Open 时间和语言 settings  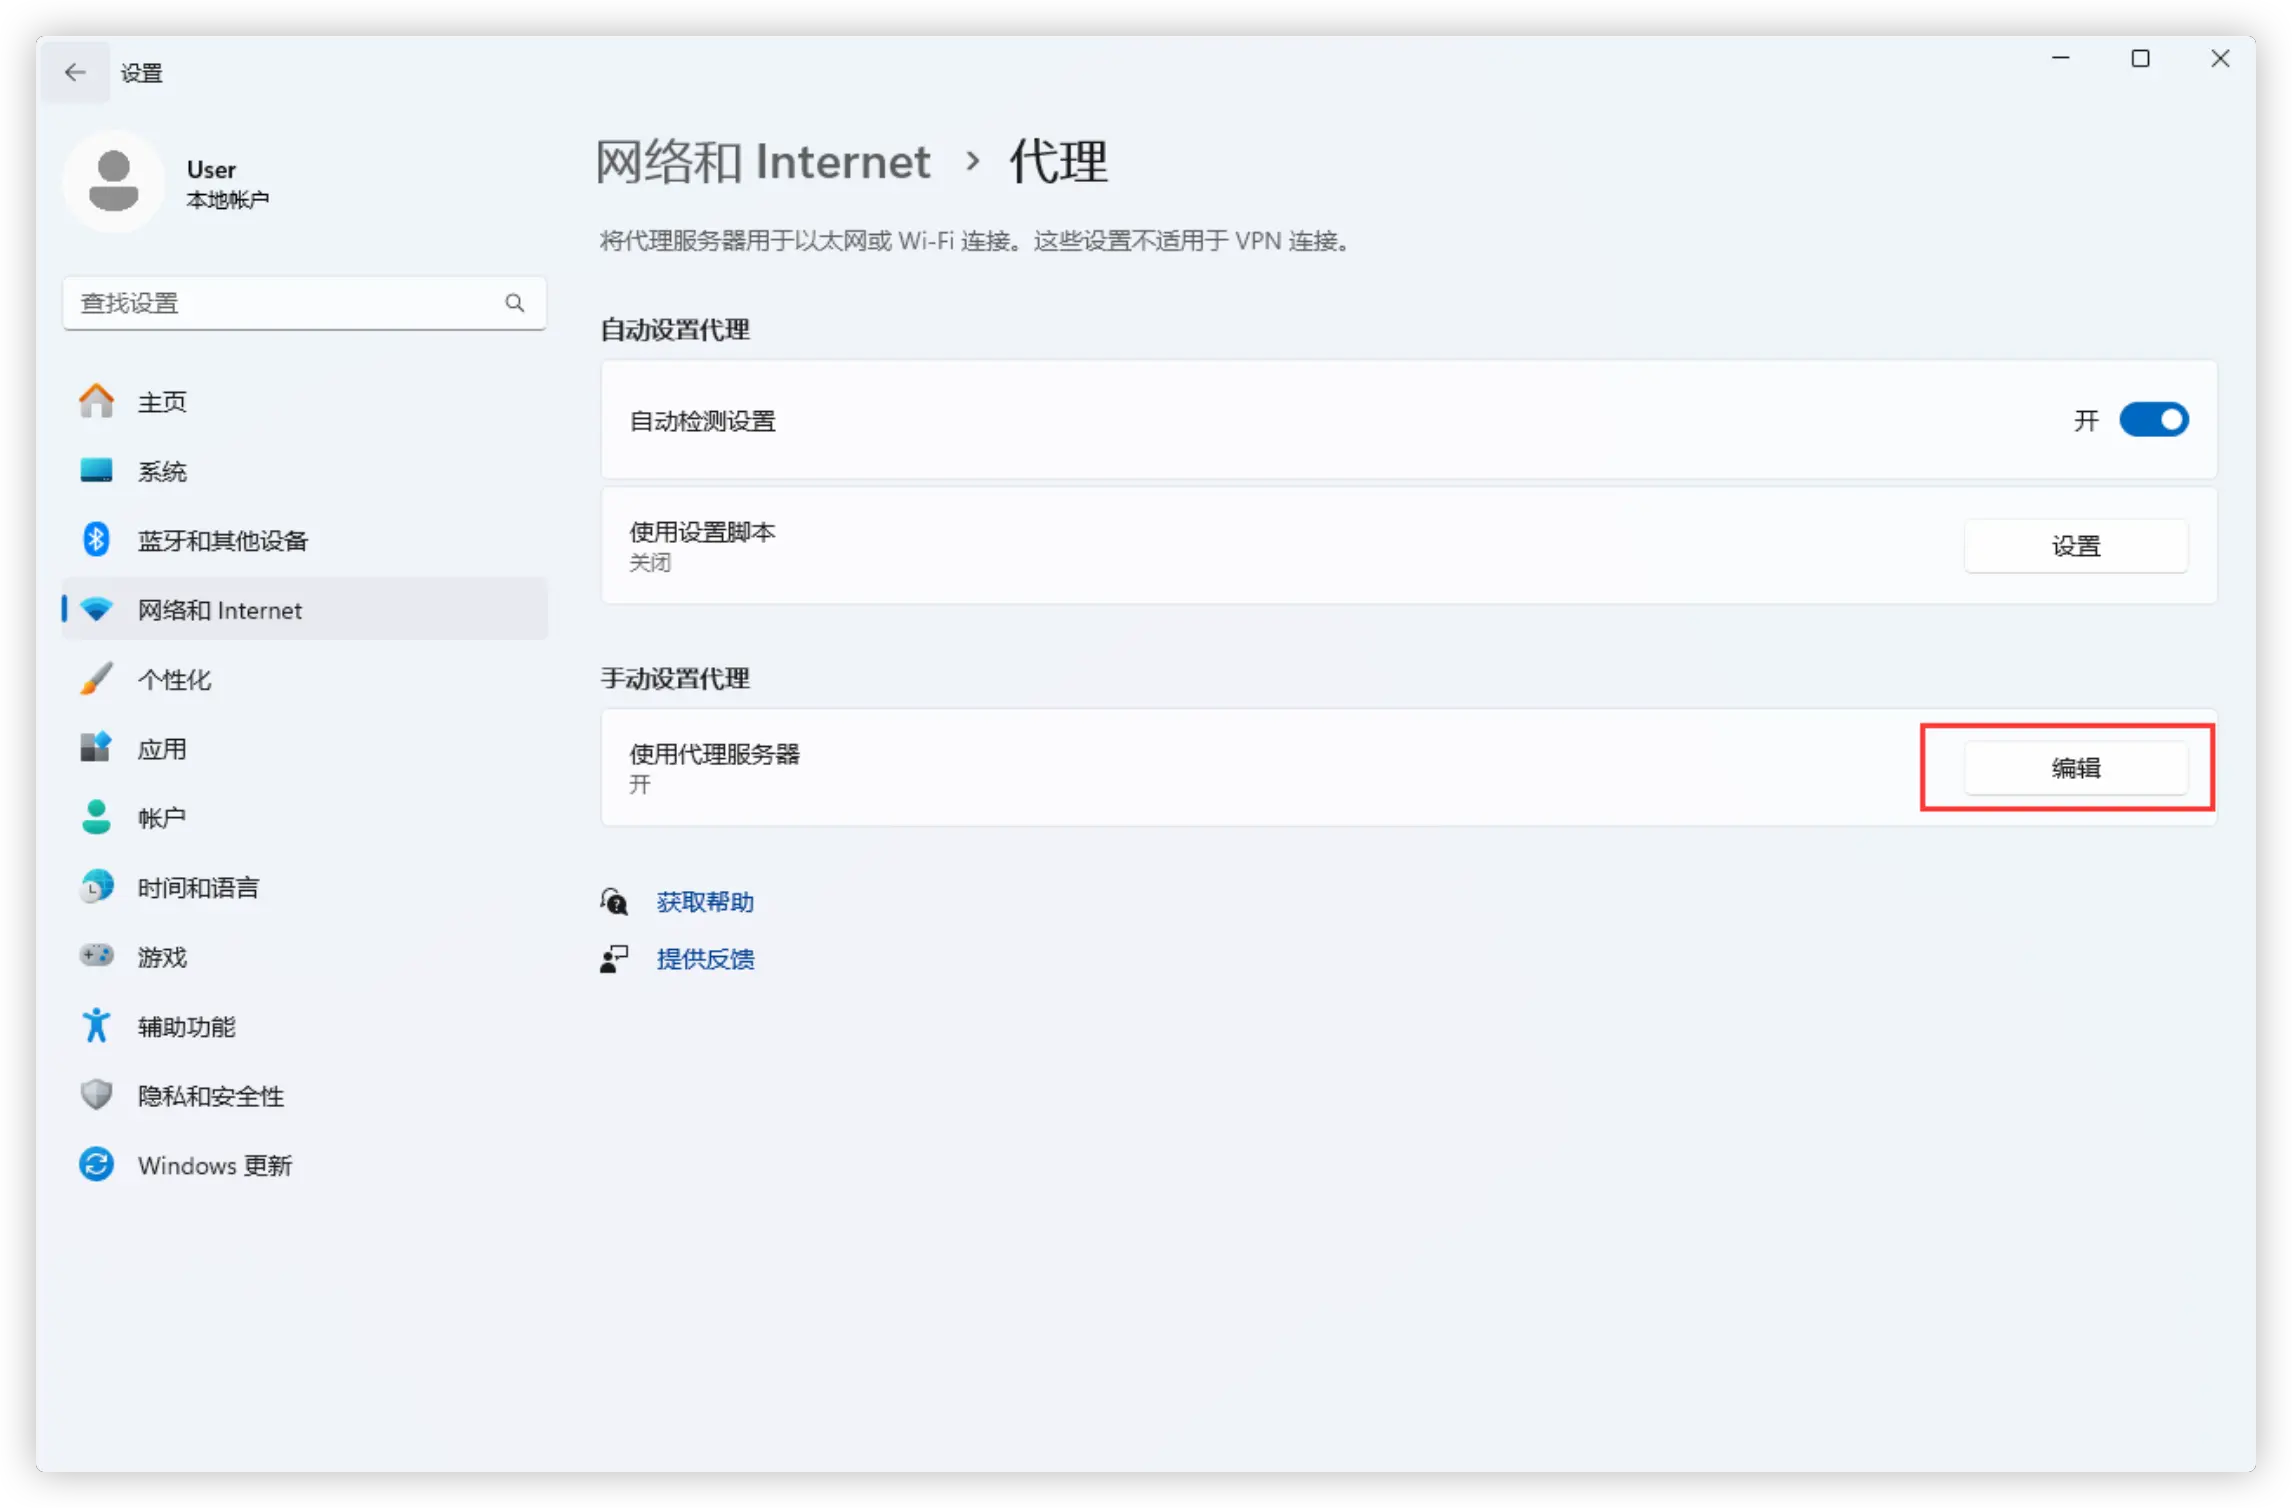(305, 887)
